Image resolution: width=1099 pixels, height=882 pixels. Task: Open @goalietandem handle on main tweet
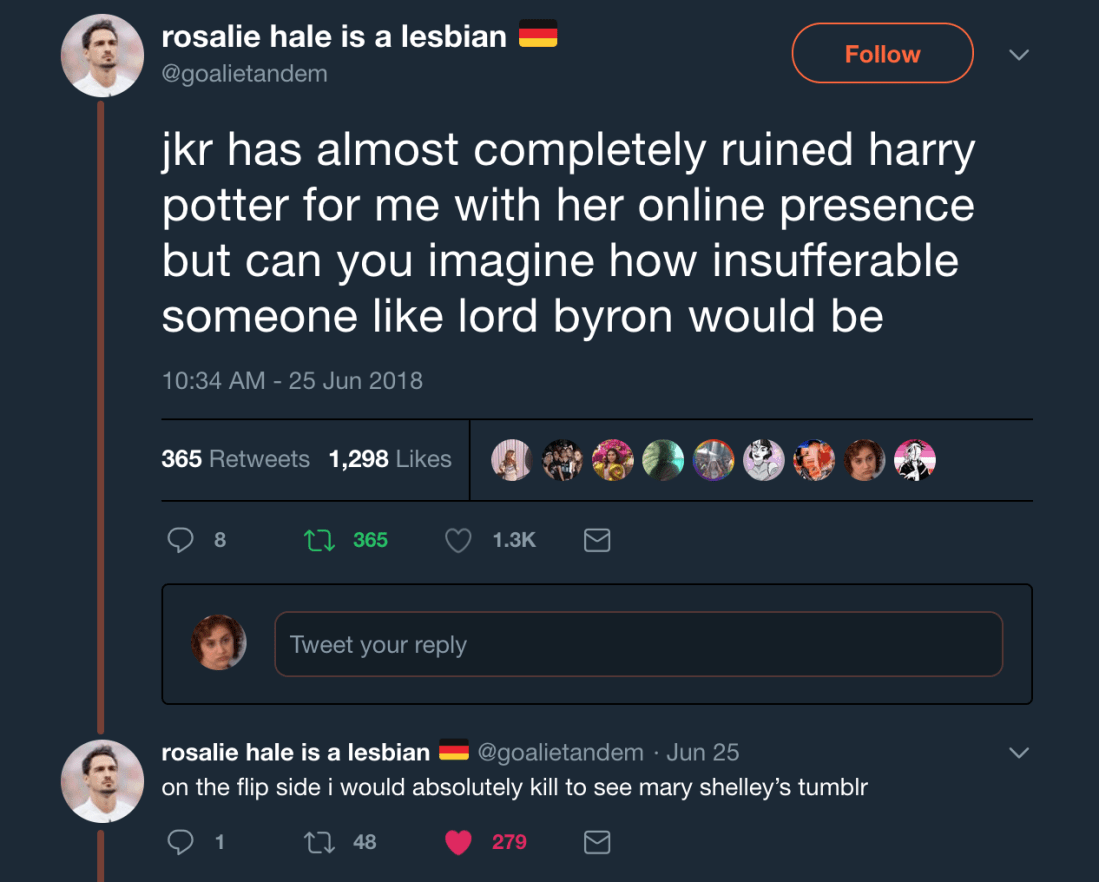tap(244, 74)
